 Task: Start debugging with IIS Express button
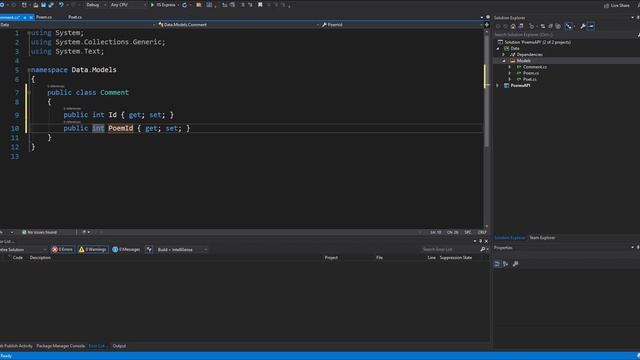163,5
